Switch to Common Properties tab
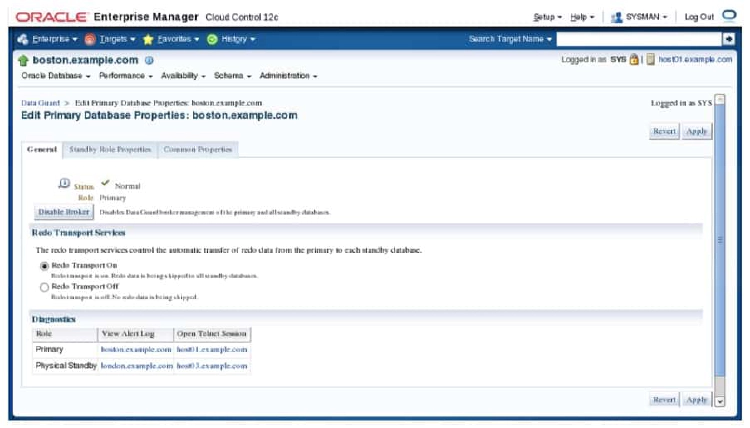Viewport: 750px width, 428px height. tap(198, 150)
